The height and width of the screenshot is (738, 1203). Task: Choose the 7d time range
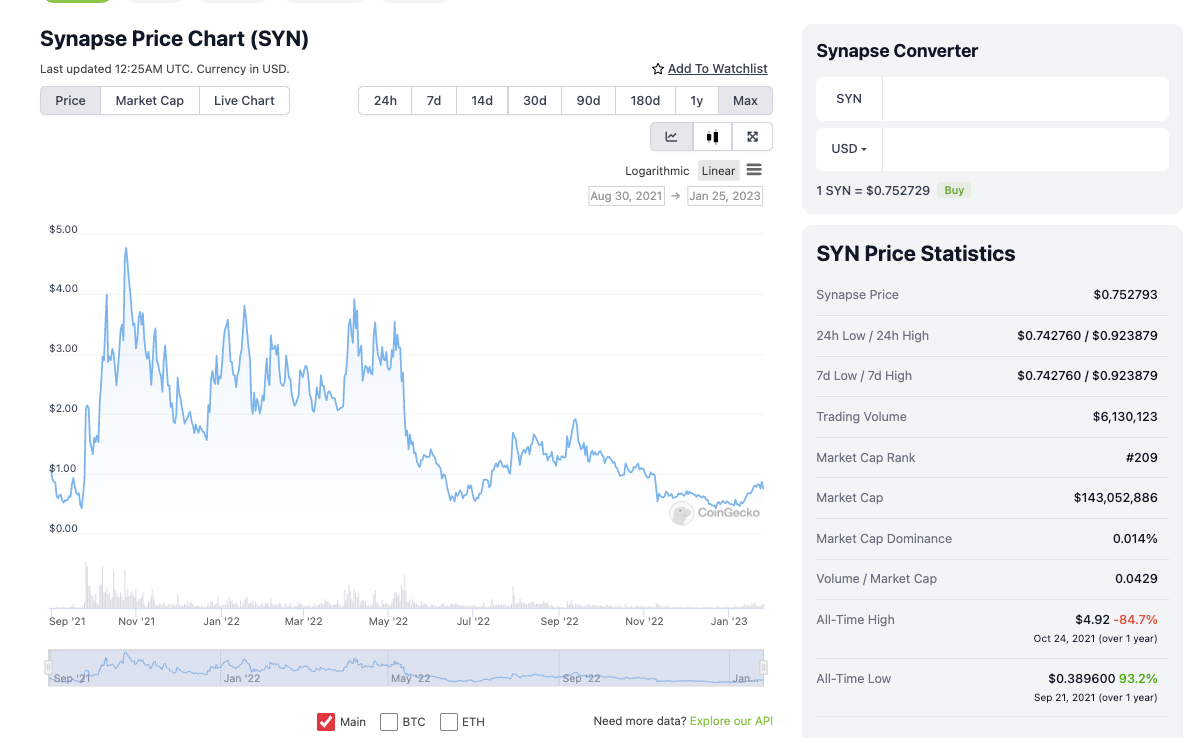(x=434, y=101)
